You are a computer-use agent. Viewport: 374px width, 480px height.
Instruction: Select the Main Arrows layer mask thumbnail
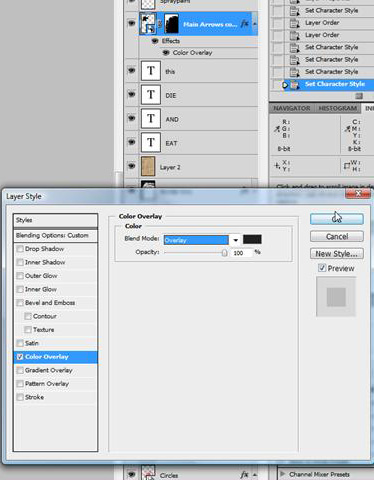[172, 24]
